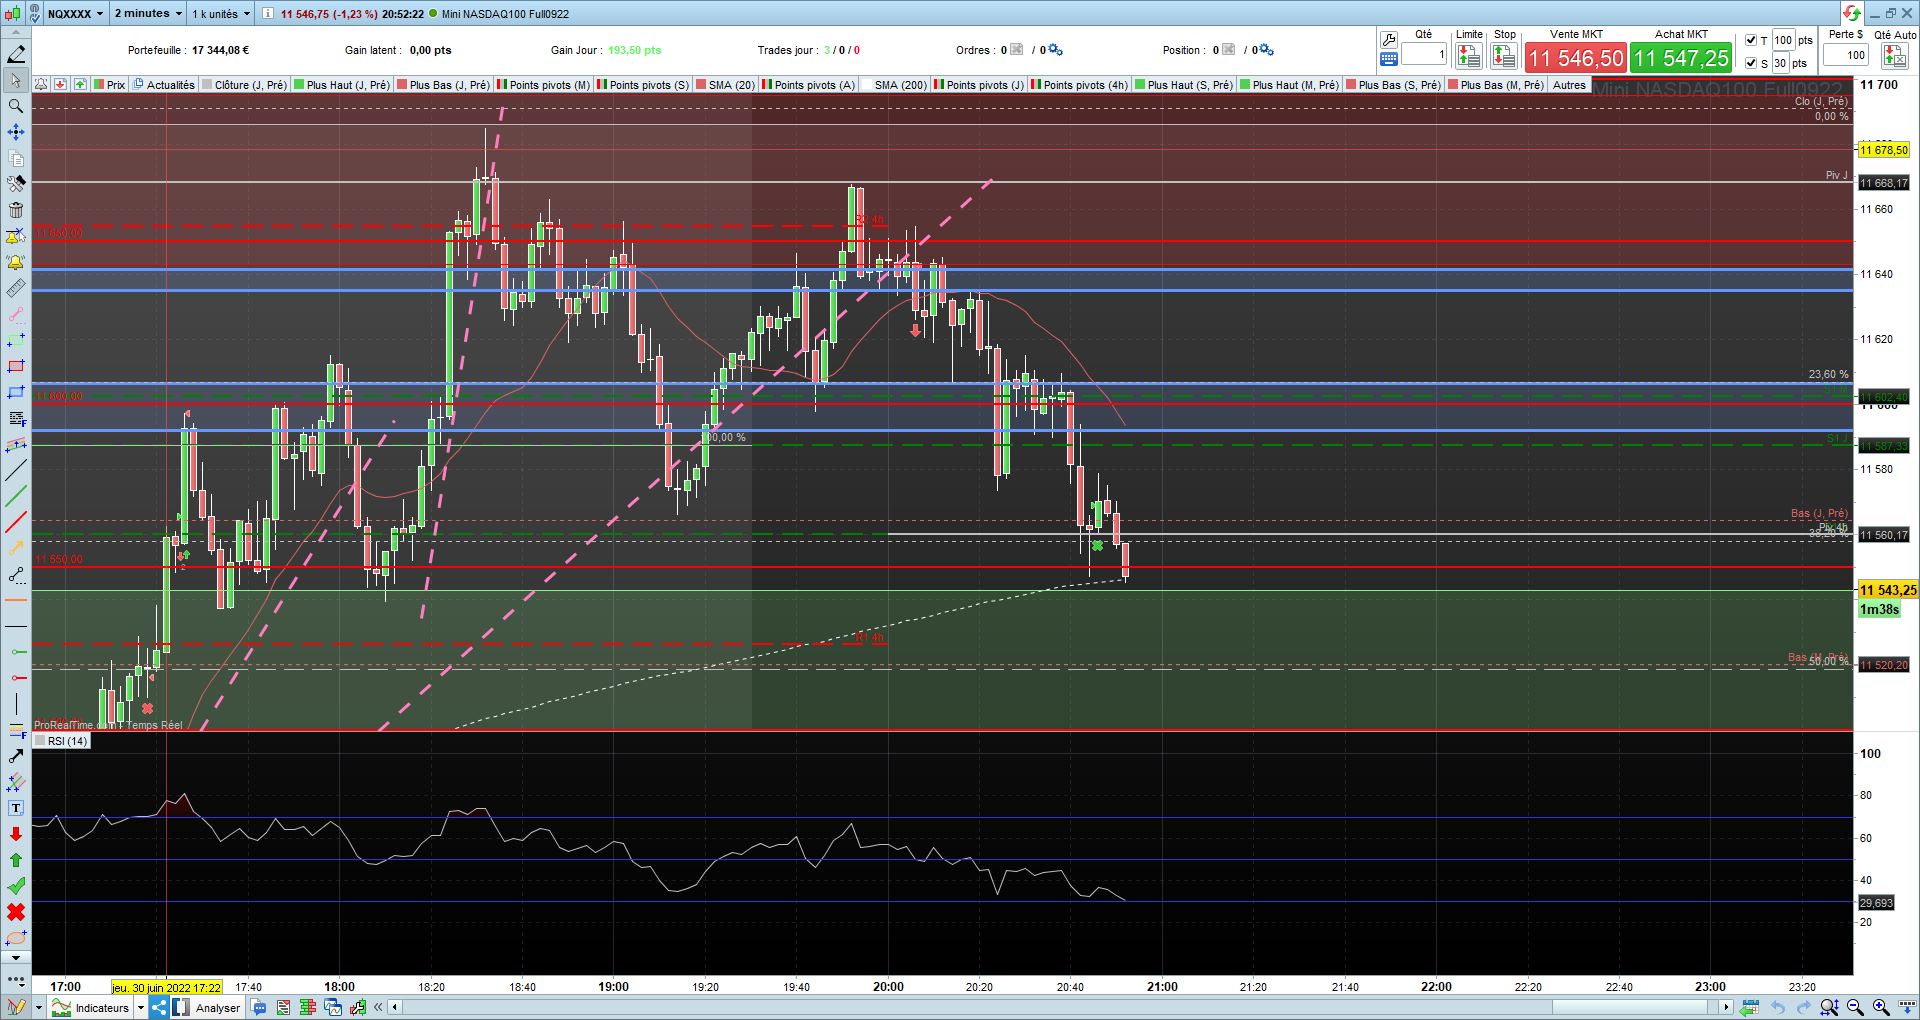Select the text T drawing tool
Image resolution: width=1920 pixels, height=1020 pixels.
pos(16,808)
